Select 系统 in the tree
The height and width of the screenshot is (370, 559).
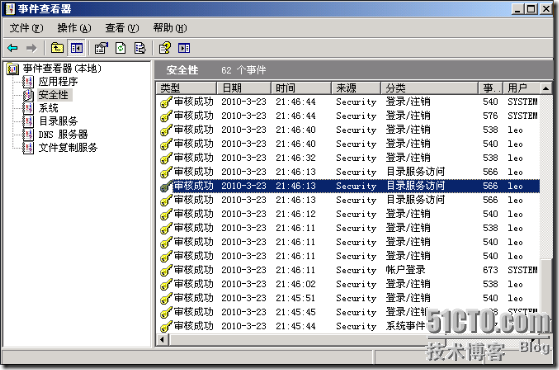48,108
